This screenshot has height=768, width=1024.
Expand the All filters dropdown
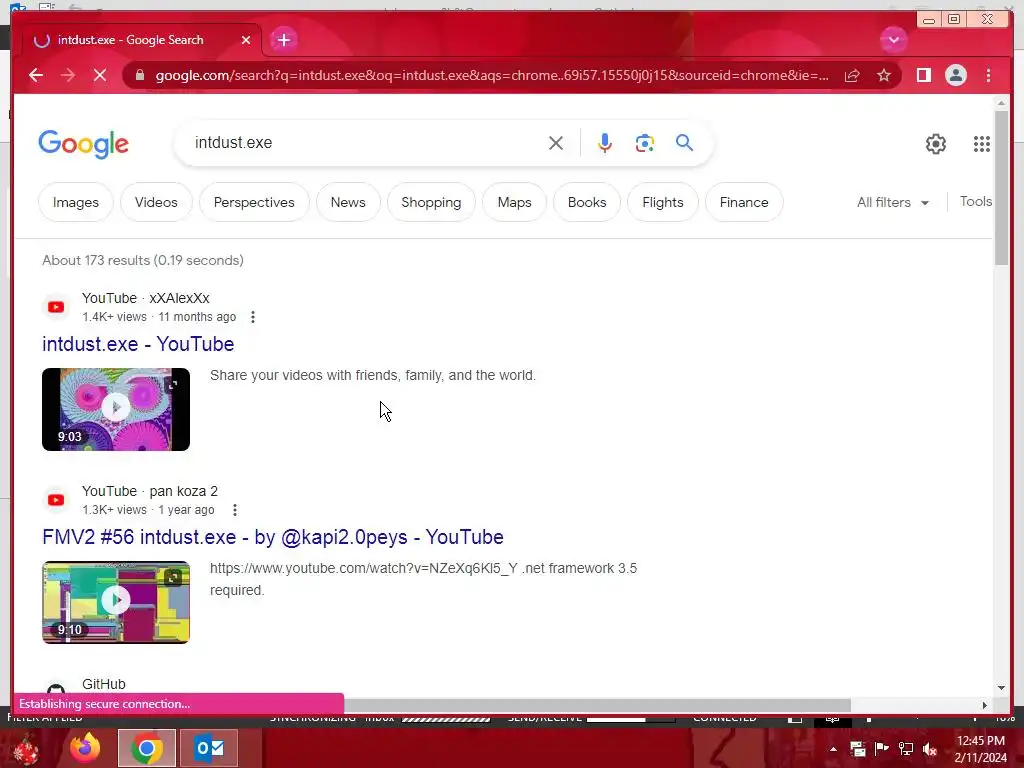(x=893, y=202)
